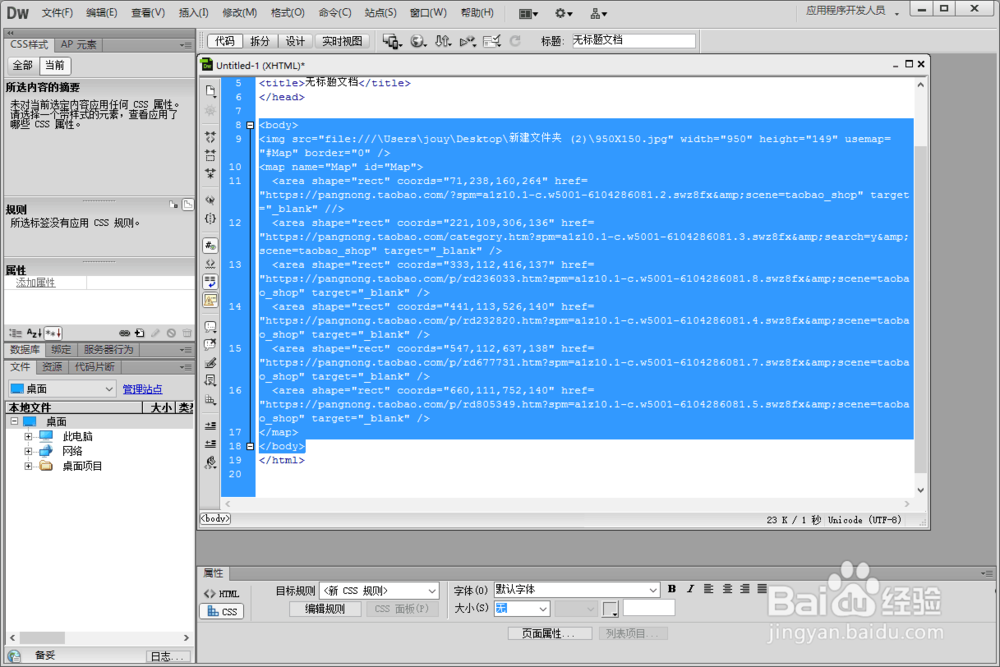The image size is (1000, 667).
Task: Apply bold button in properties
Action: click(672, 589)
